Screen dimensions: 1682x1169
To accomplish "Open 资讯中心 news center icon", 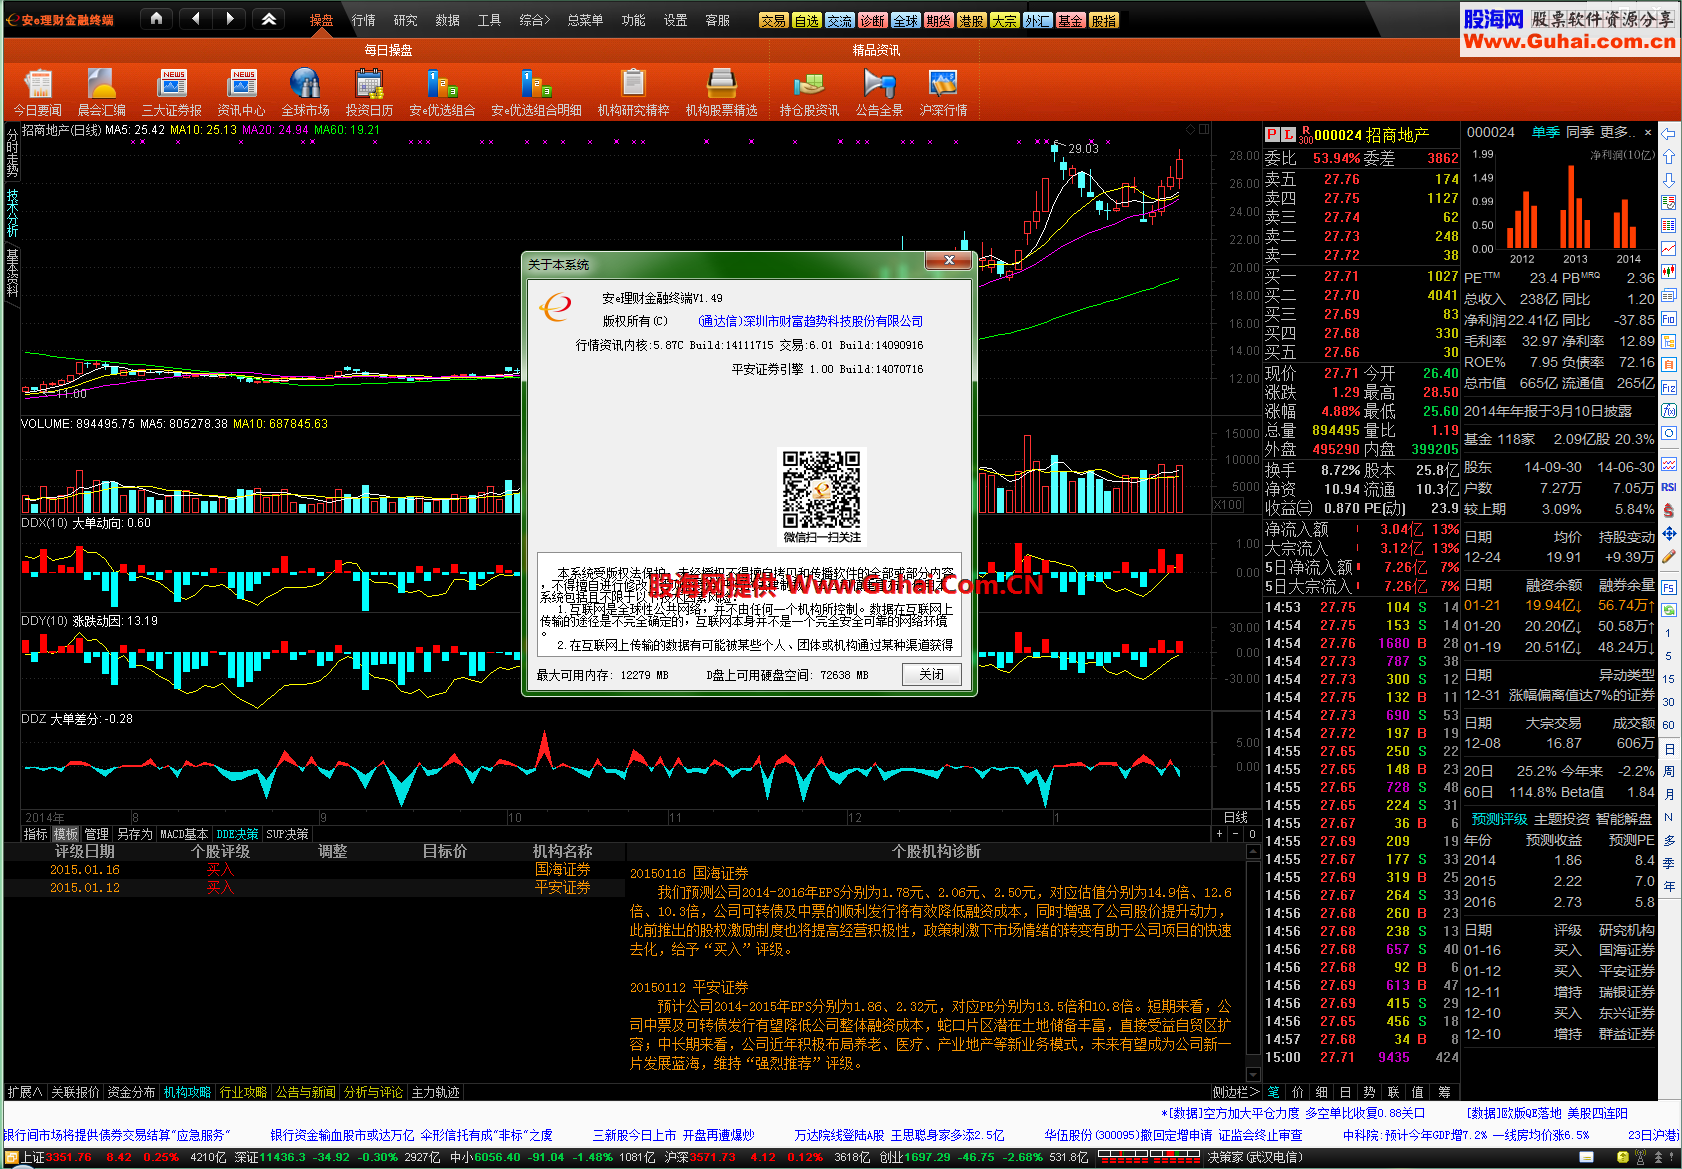I will [241, 92].
